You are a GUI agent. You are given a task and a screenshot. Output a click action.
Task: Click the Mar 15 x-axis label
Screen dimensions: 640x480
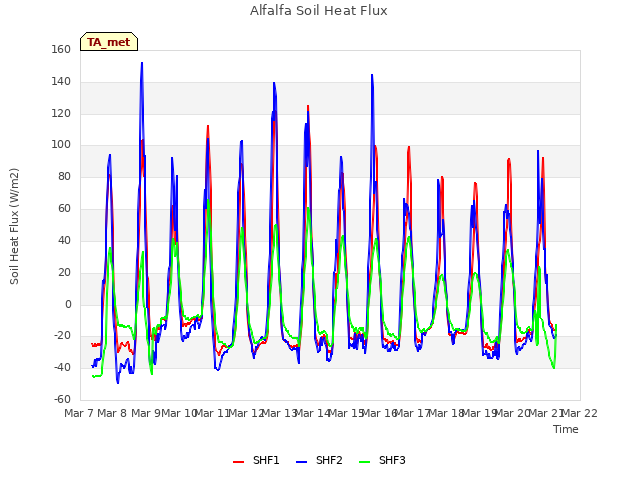pos(346,413)
